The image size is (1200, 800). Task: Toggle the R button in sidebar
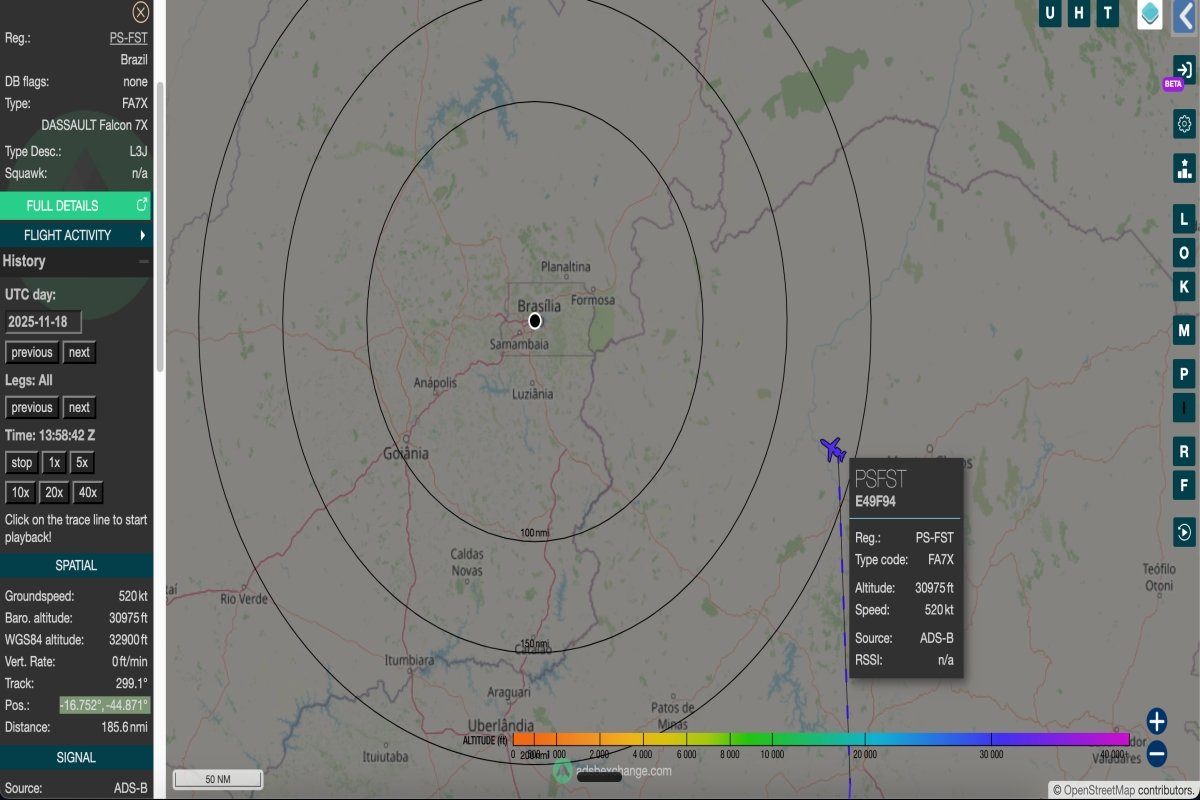point(1184,452)
